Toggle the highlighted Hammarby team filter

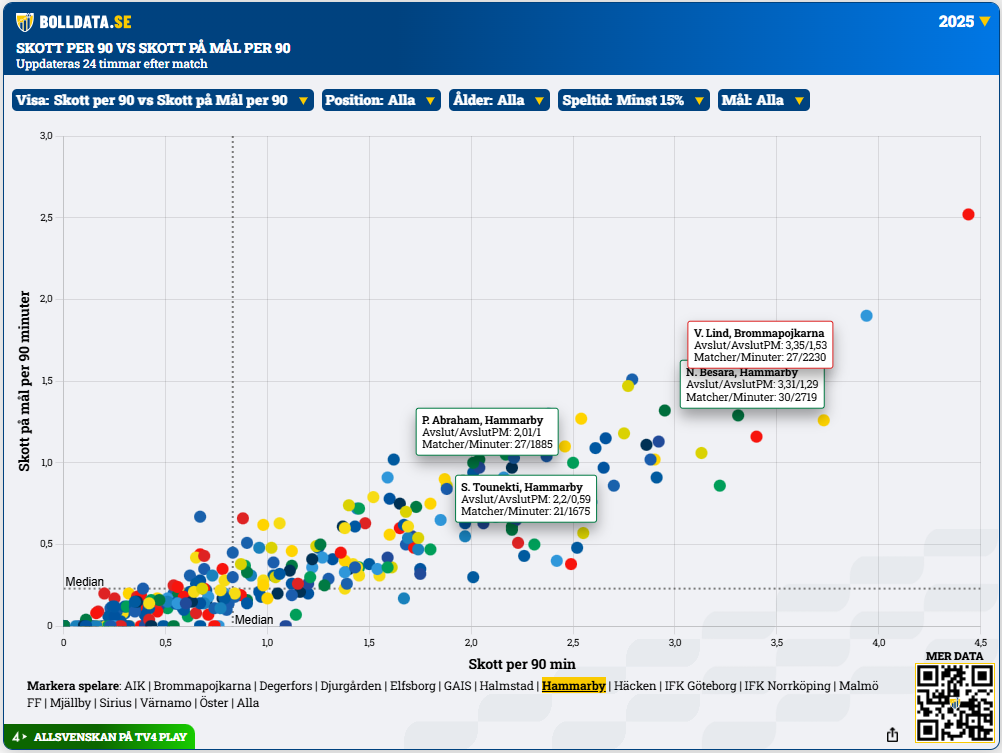[x=573, y=686]
